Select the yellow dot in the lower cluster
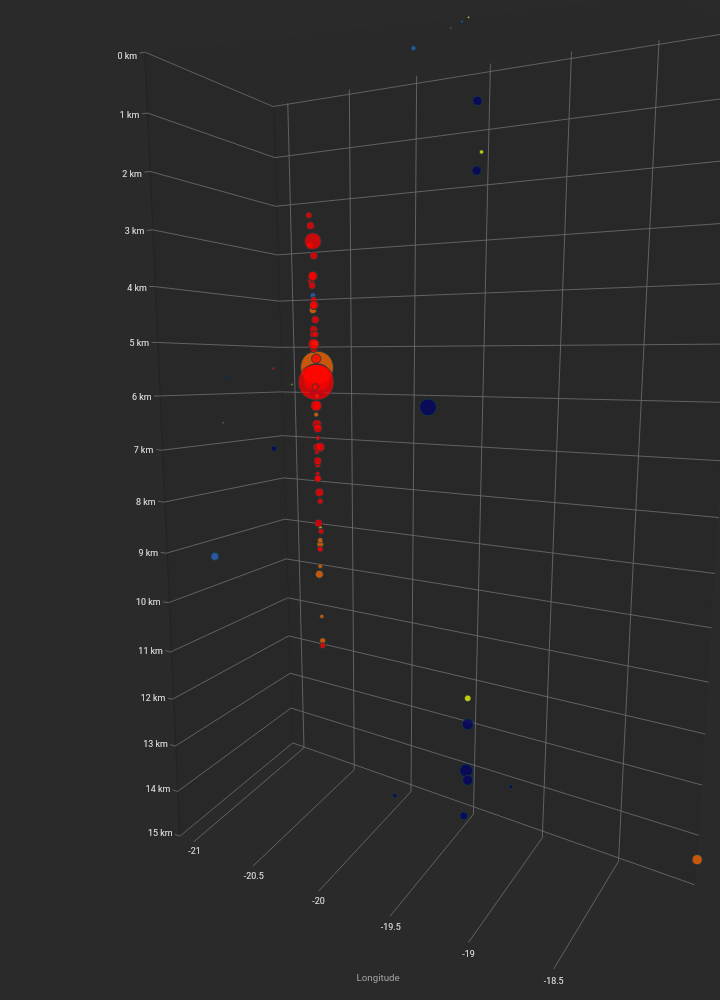This screenshot has width=720, height=1000. pos(468,698)
